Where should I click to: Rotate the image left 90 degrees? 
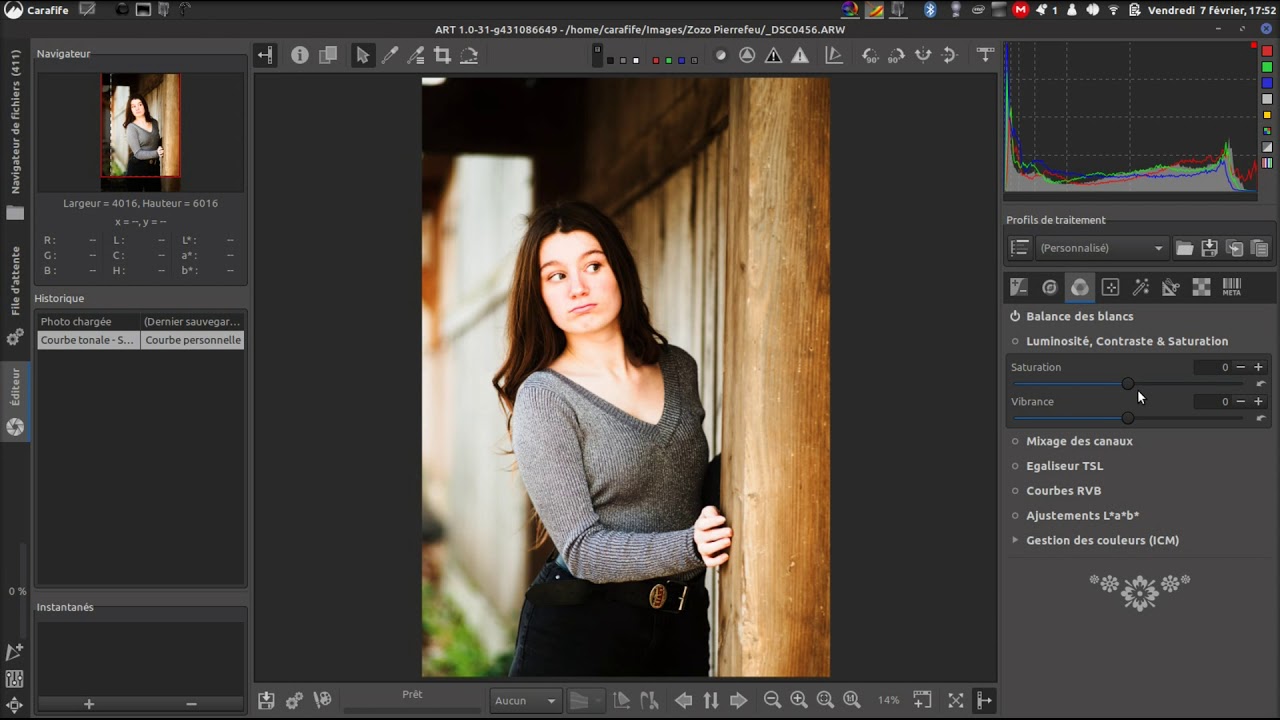coord(870,56)
